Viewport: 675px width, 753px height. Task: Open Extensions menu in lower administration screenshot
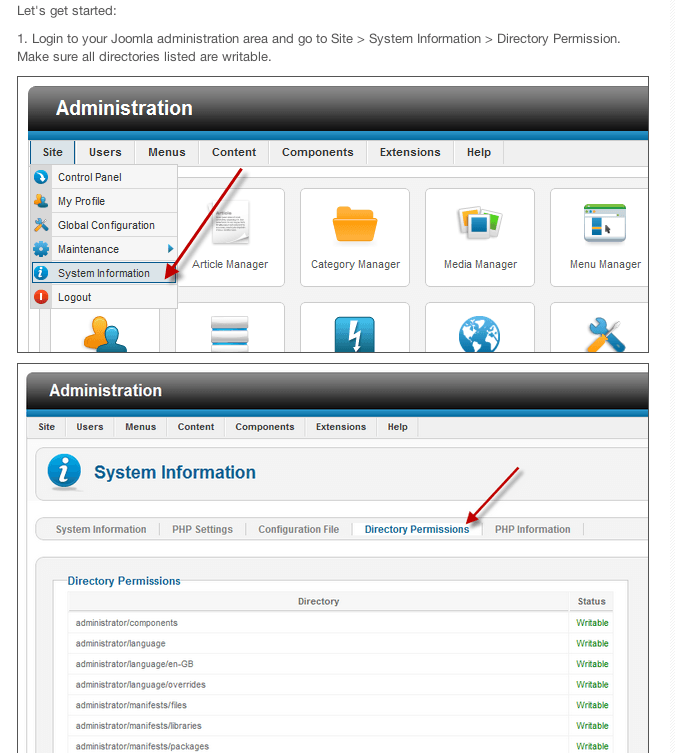point(341,427)
